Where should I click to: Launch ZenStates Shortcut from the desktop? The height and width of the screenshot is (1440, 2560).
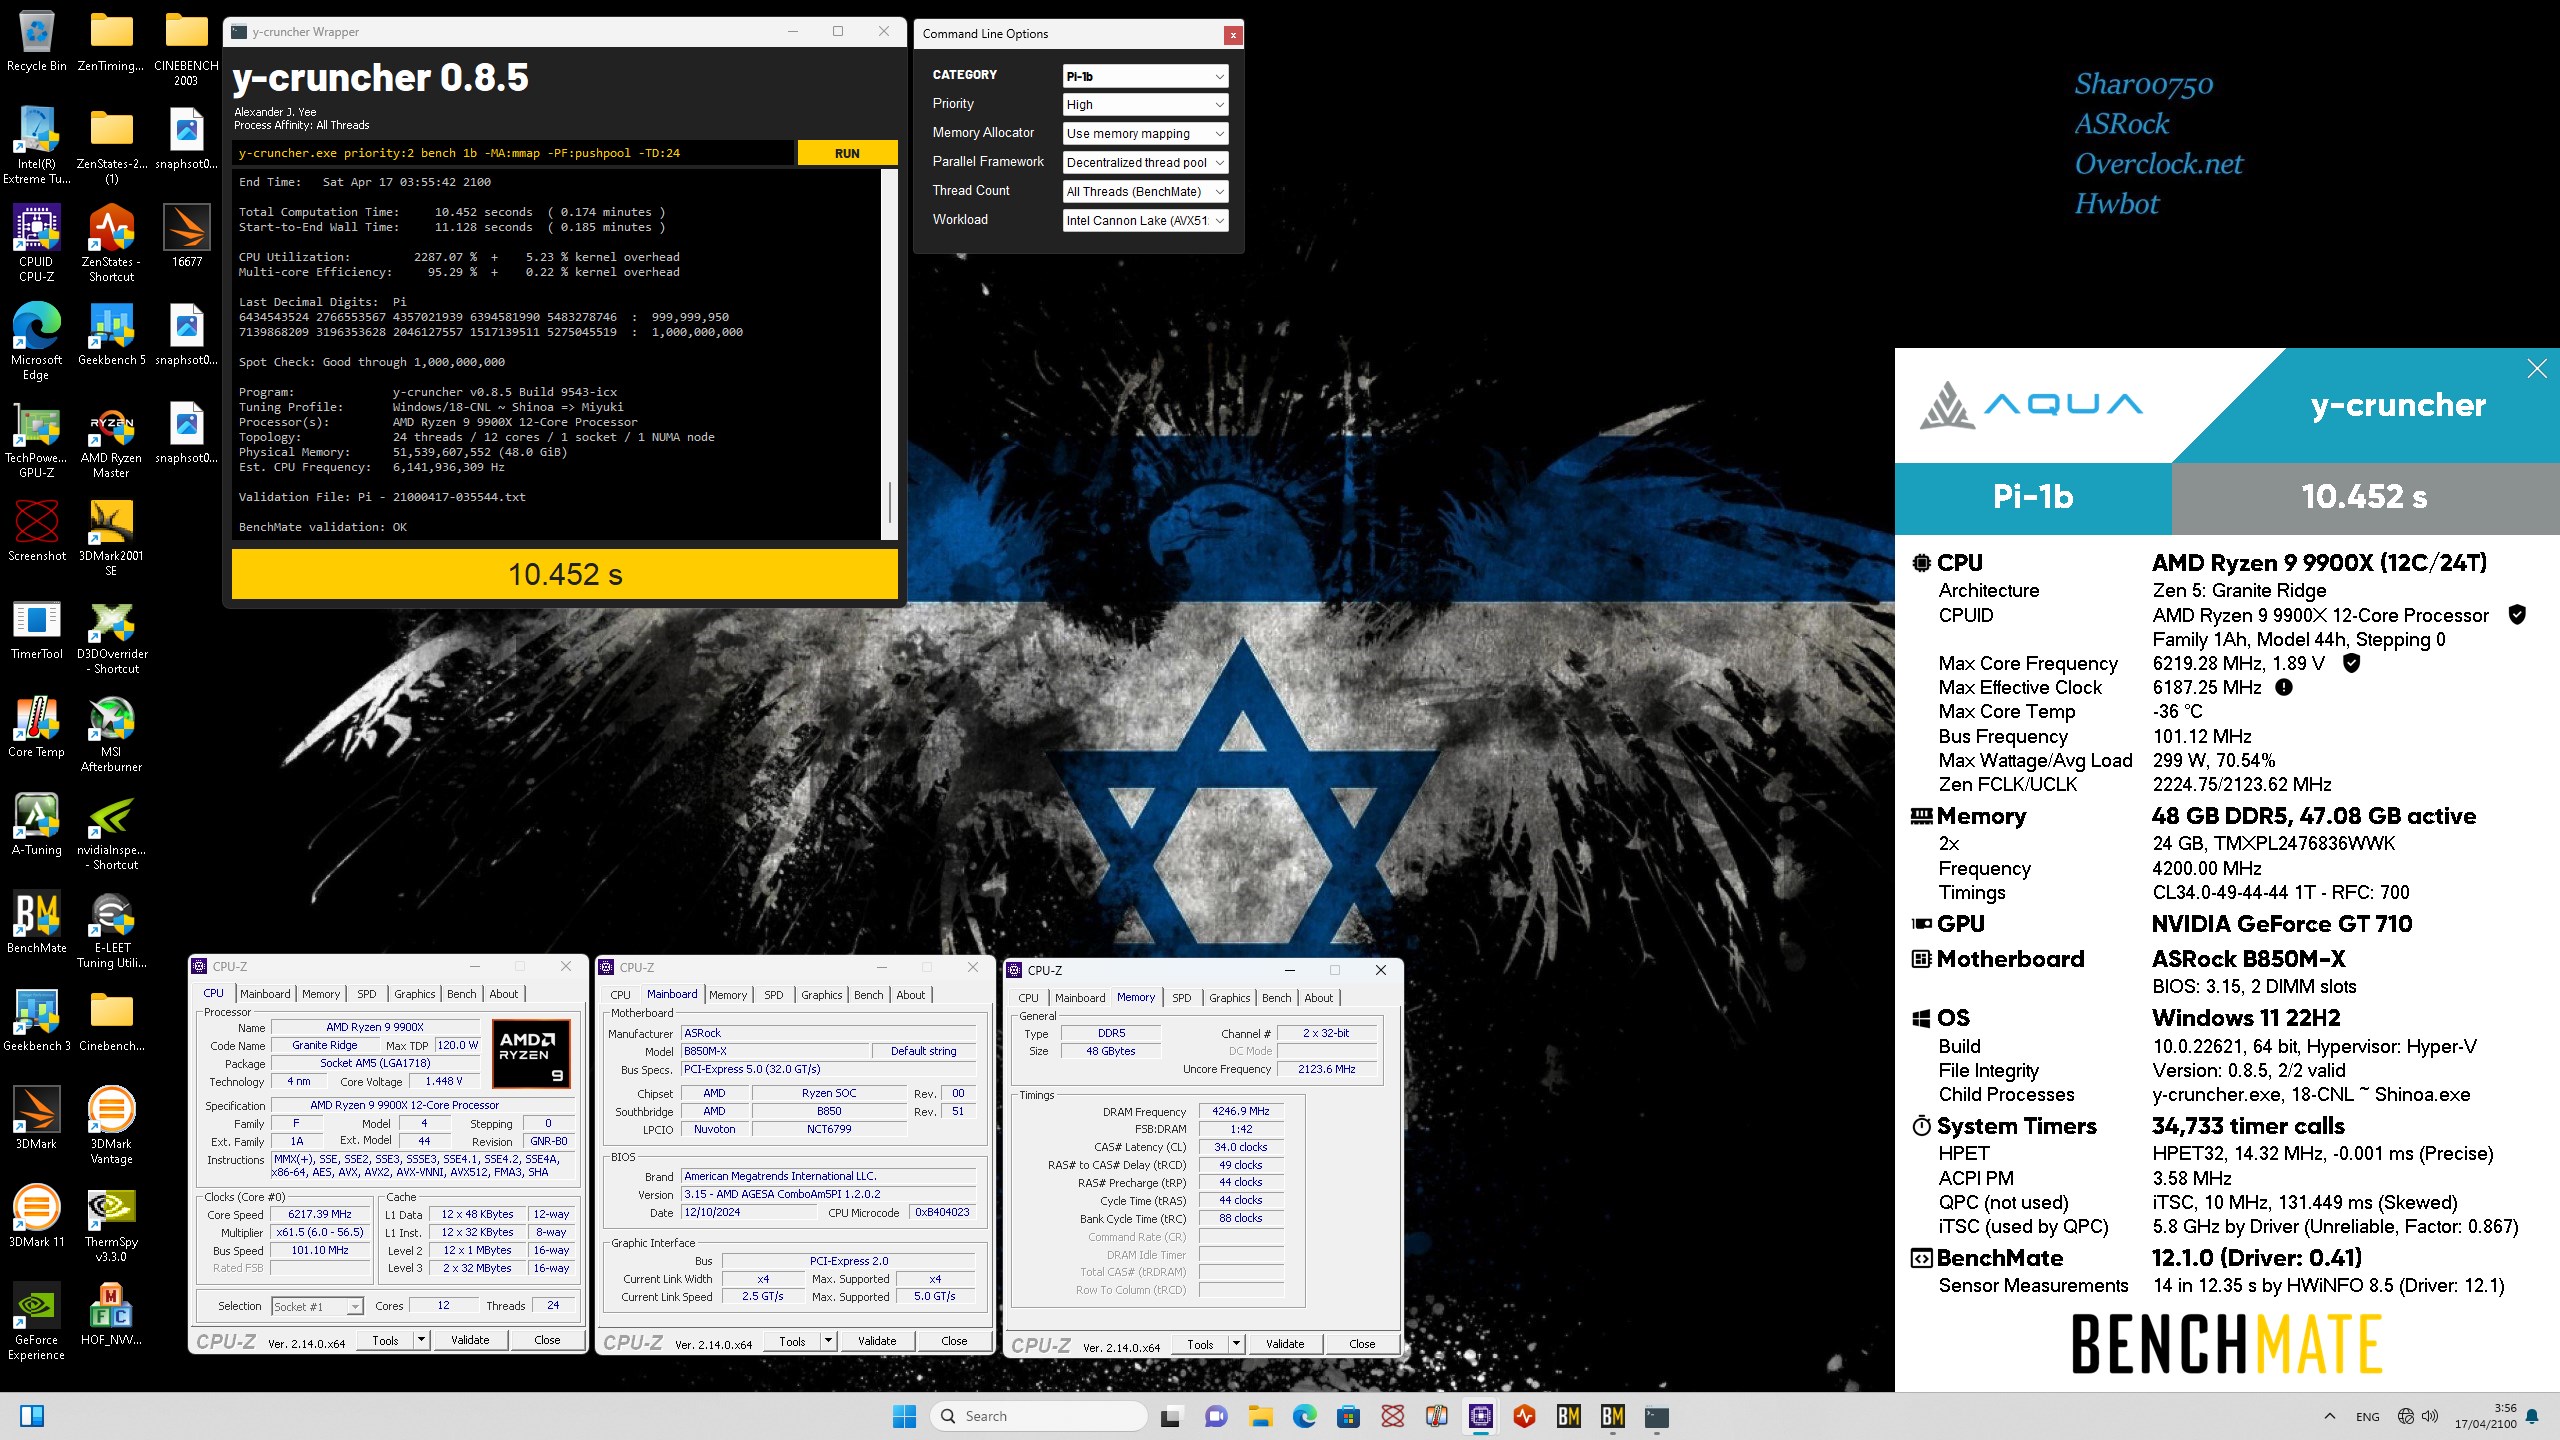point(111,244)
